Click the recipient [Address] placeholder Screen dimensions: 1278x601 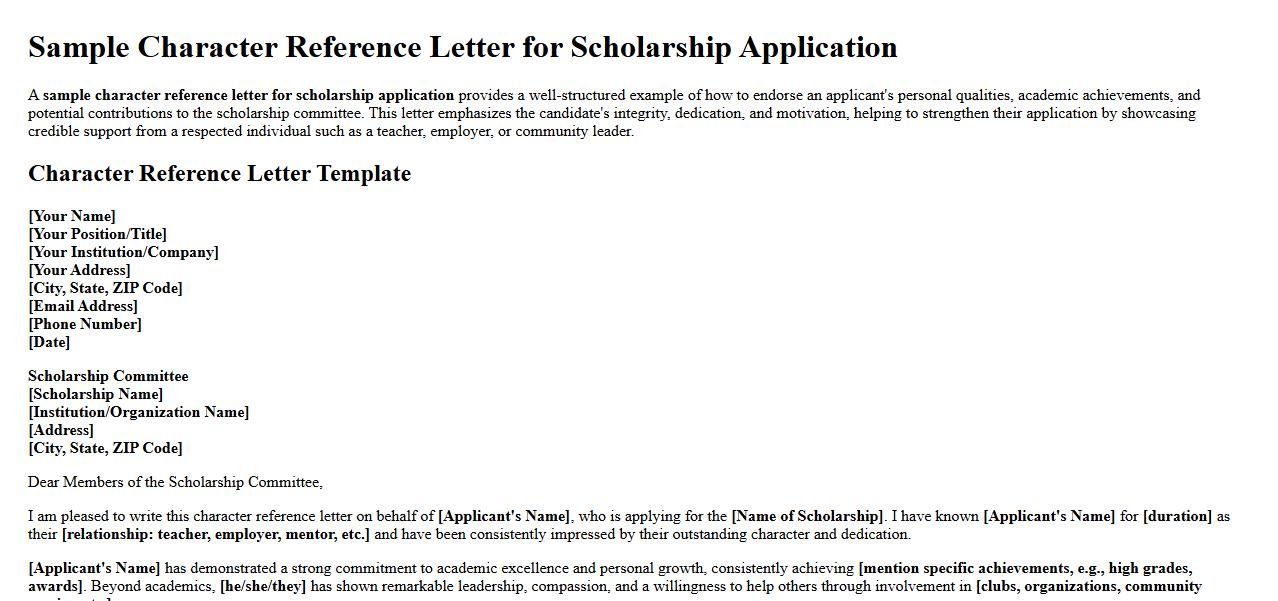point(61,430)
